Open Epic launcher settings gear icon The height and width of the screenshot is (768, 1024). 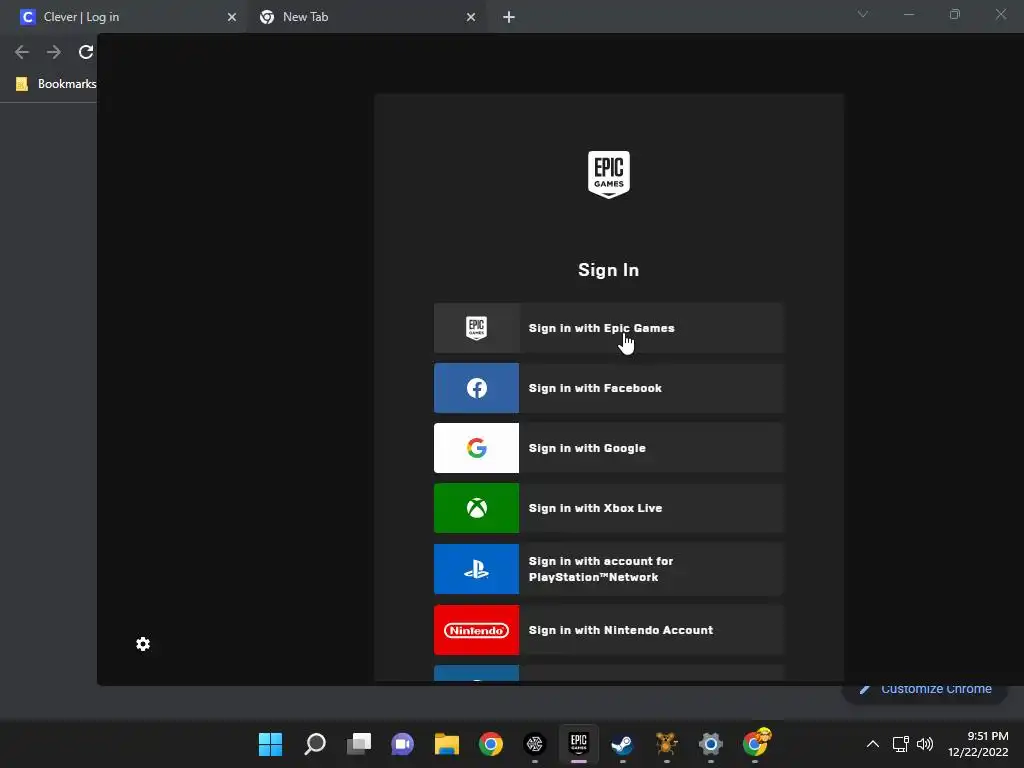pos(143,644)
